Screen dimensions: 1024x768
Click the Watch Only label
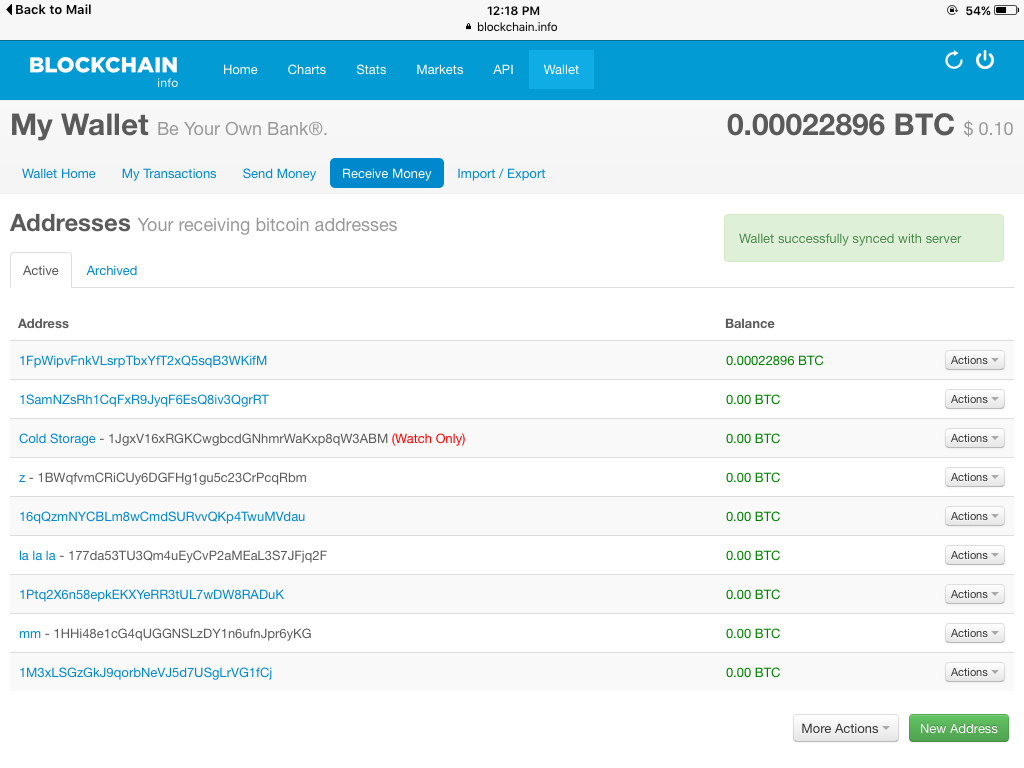tap(428, 439)
